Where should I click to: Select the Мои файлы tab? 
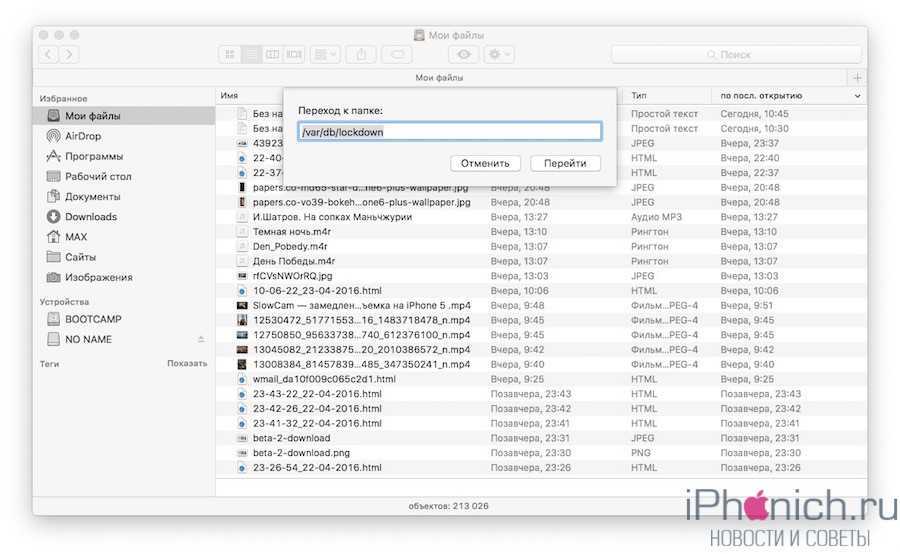[439, 77]
